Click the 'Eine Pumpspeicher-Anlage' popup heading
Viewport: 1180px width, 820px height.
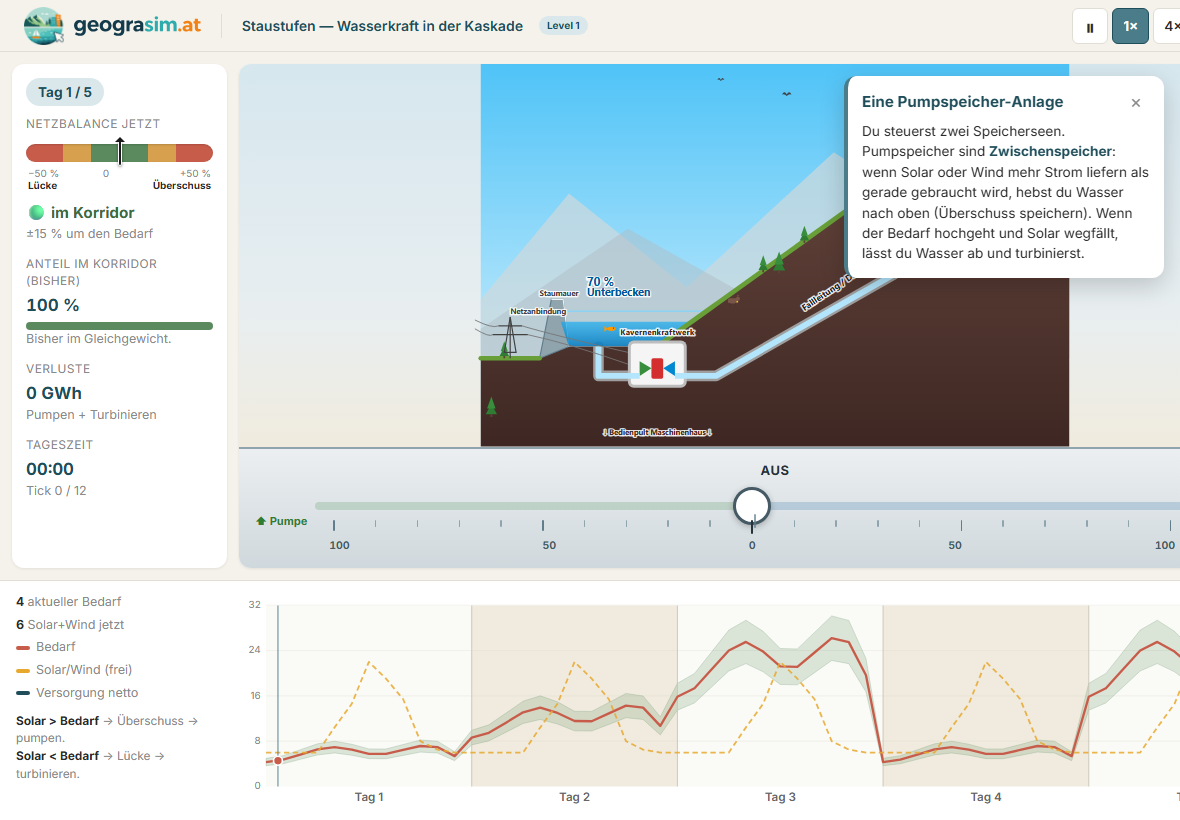(963, 102)
